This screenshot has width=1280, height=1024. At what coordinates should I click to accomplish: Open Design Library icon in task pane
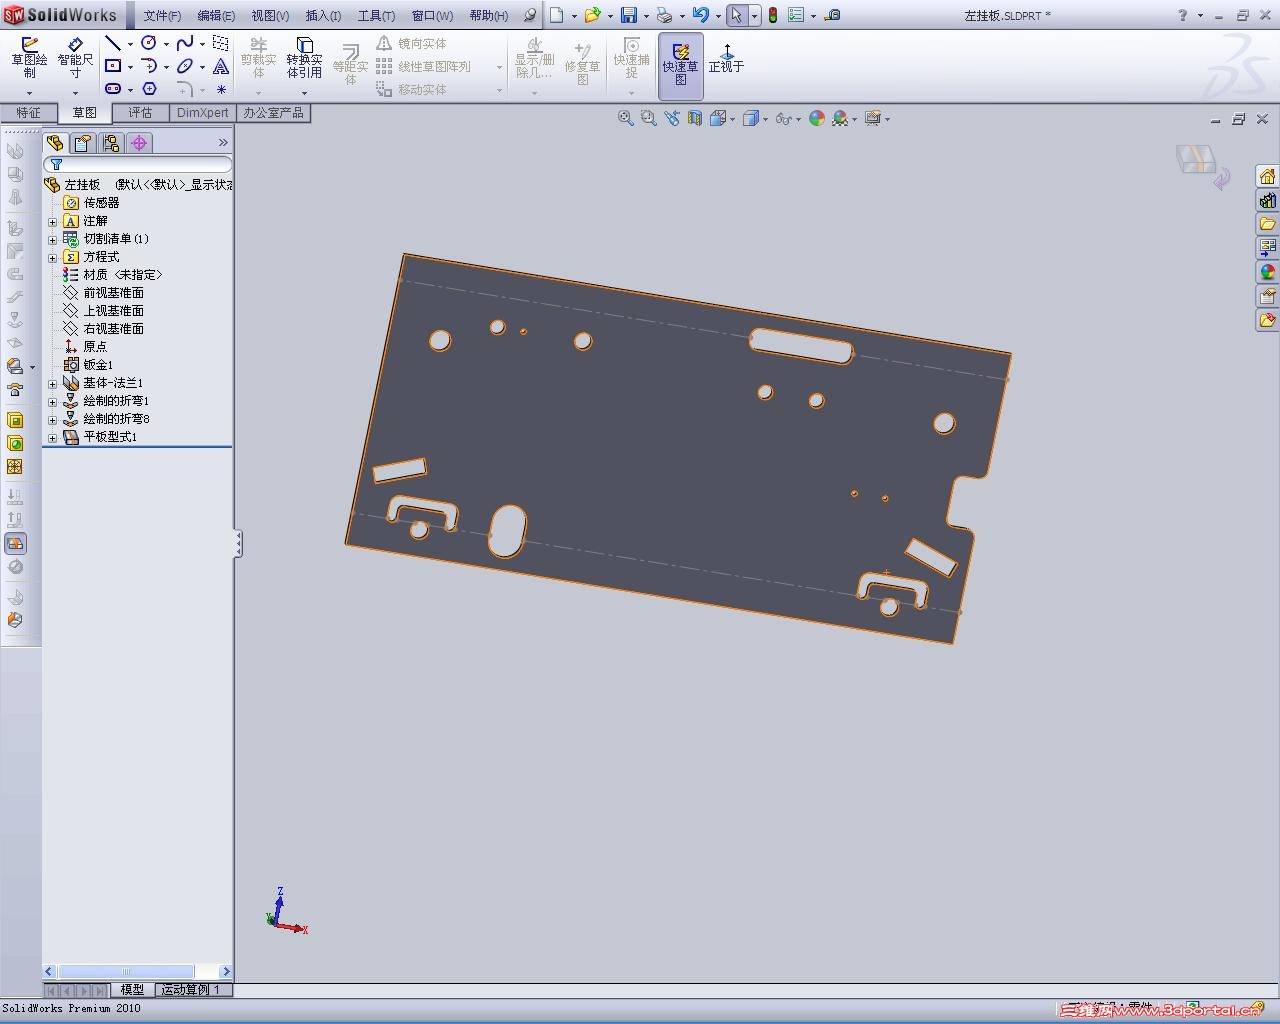(x=1267, y=200)
